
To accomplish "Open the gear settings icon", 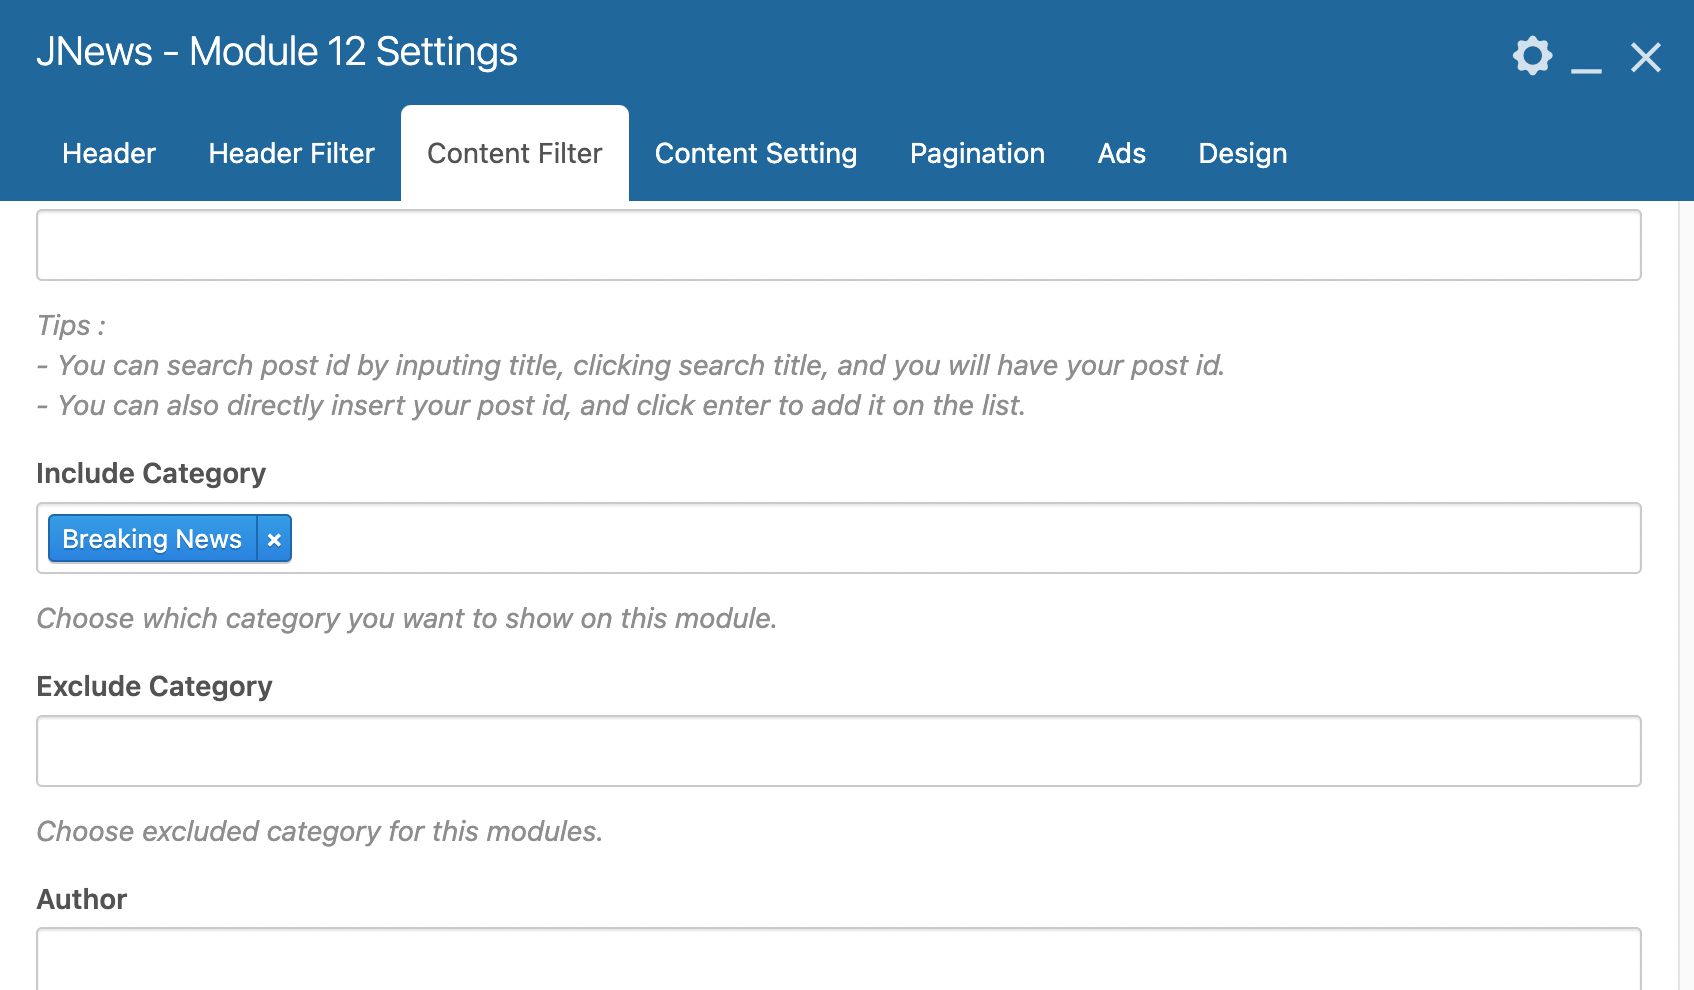I will 1532,56.
